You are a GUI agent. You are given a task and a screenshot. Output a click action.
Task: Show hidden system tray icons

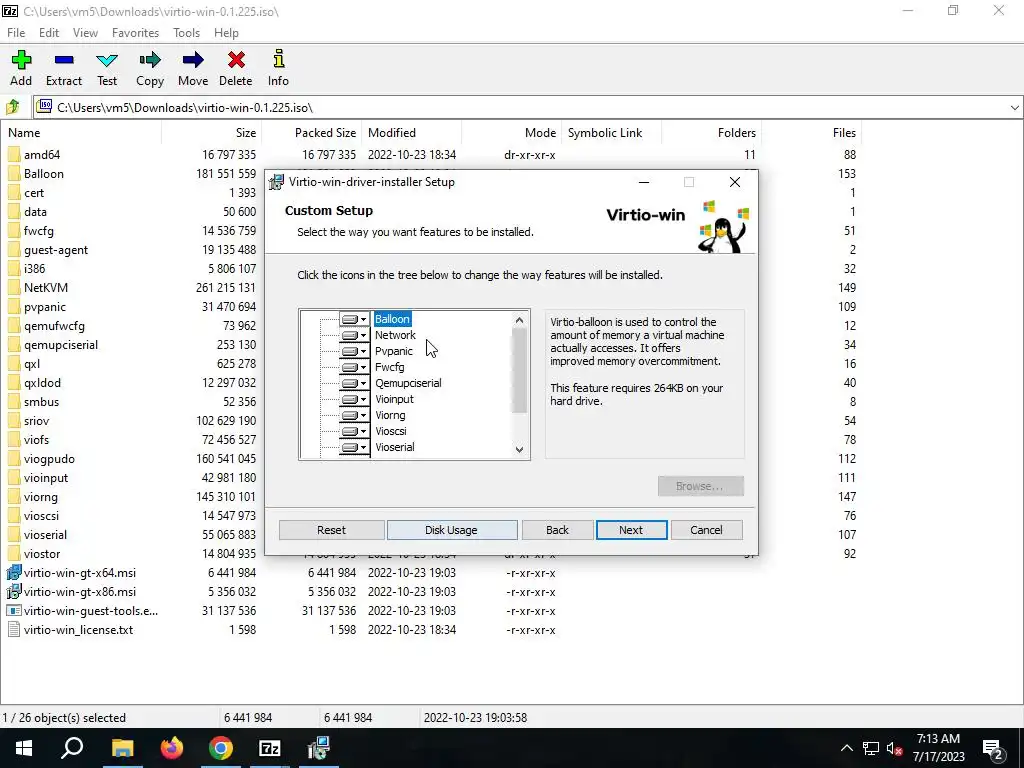coord(846,748)
